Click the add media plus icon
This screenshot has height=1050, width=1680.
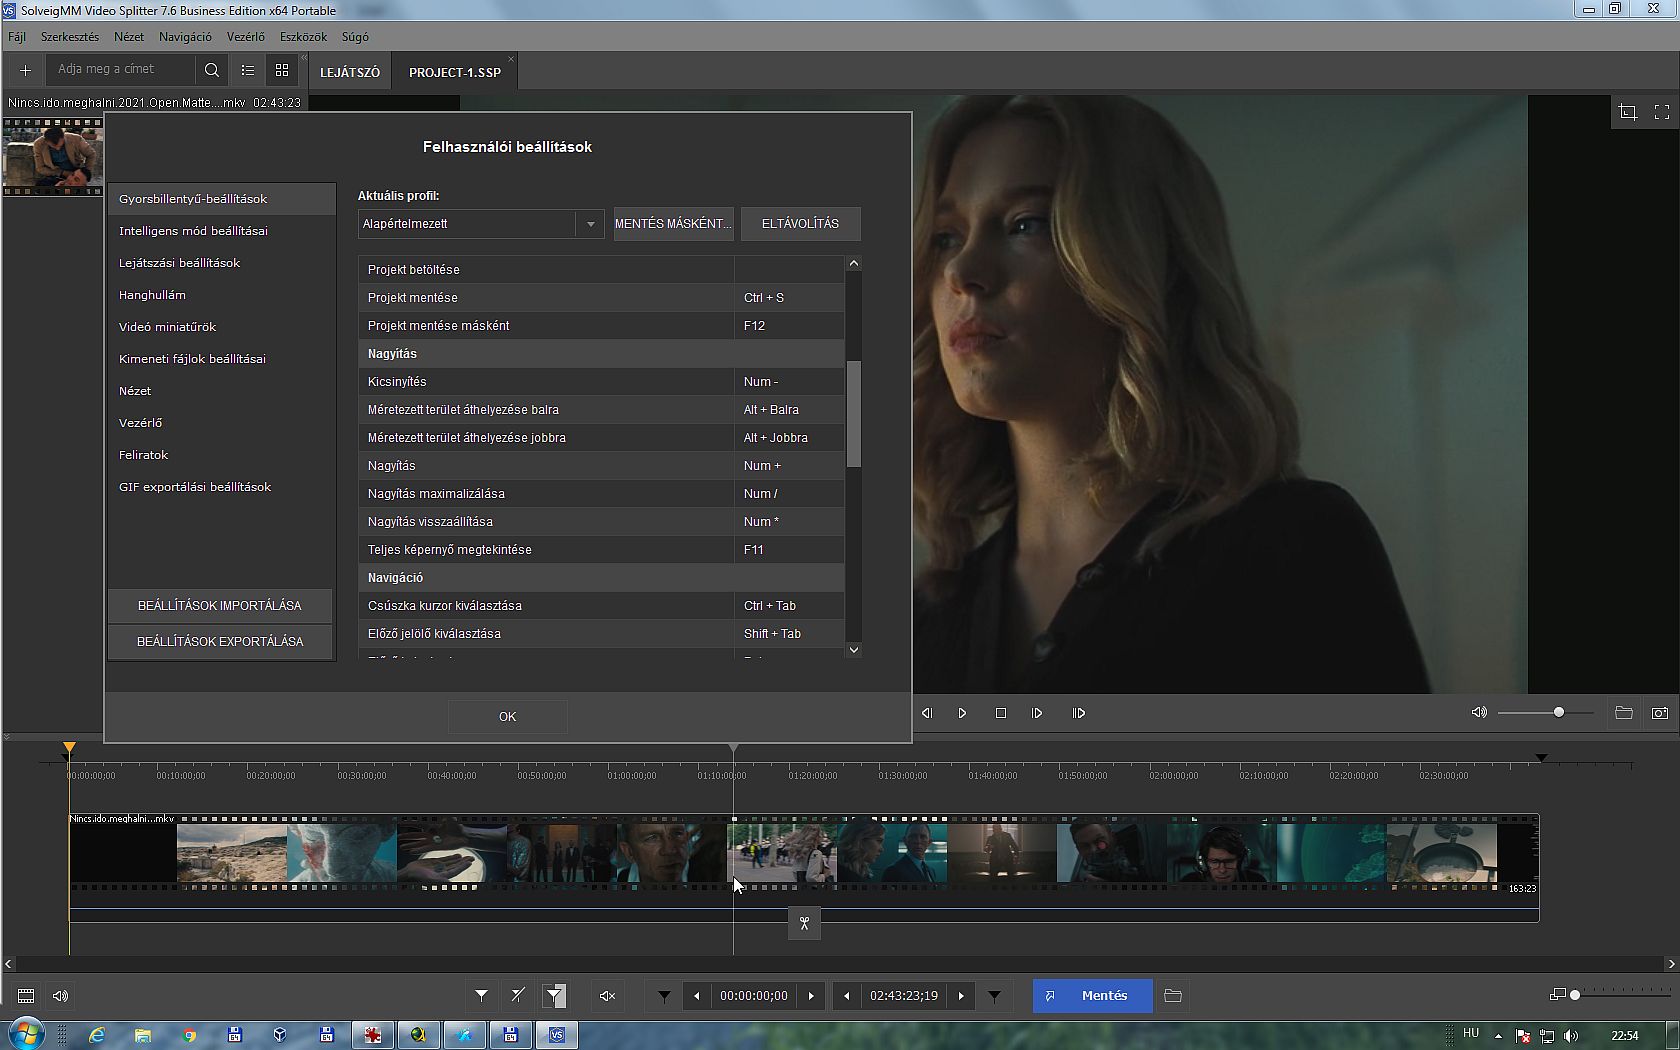26,70
